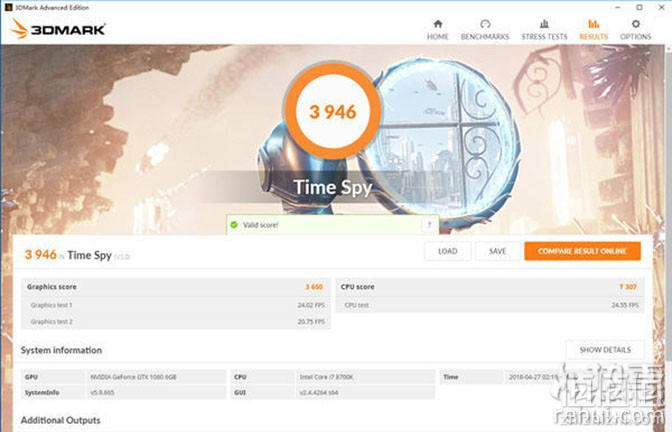Maximize the 3DMark window
The width and height of the screenshot is (672, 432).
click(x=639, y=7)
